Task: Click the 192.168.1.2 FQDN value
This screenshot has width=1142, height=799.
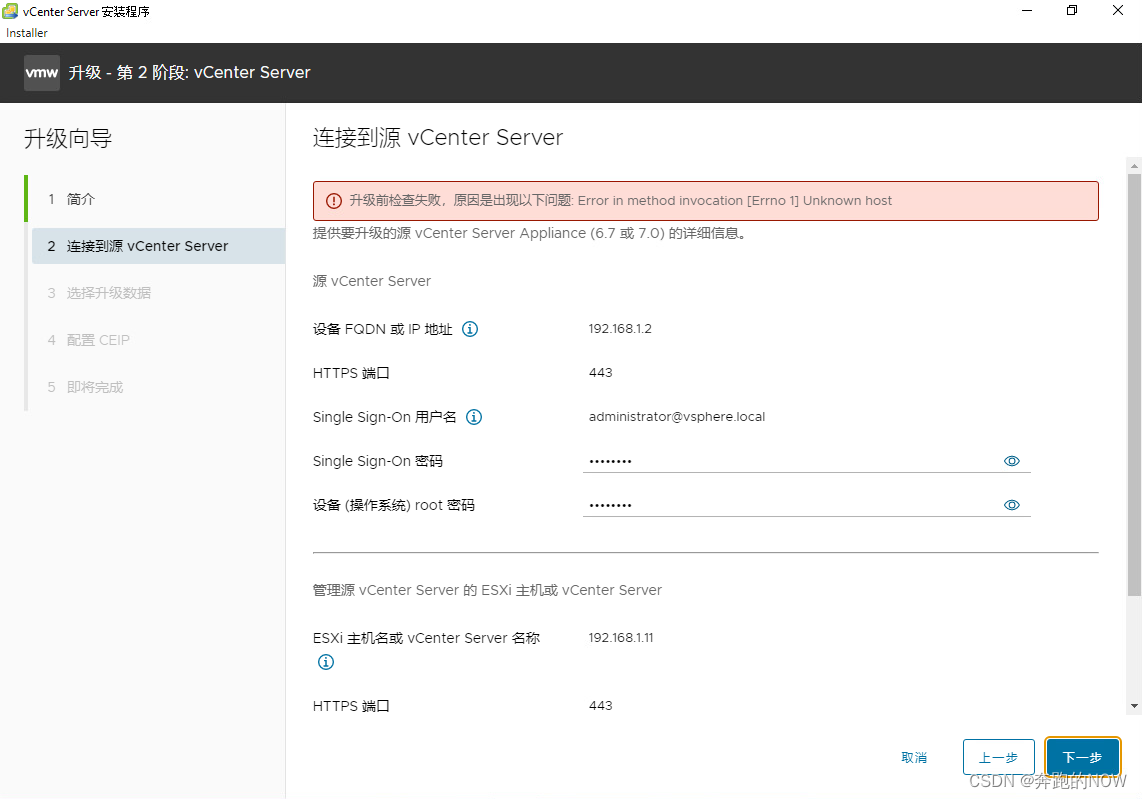Action: (620, 328)
